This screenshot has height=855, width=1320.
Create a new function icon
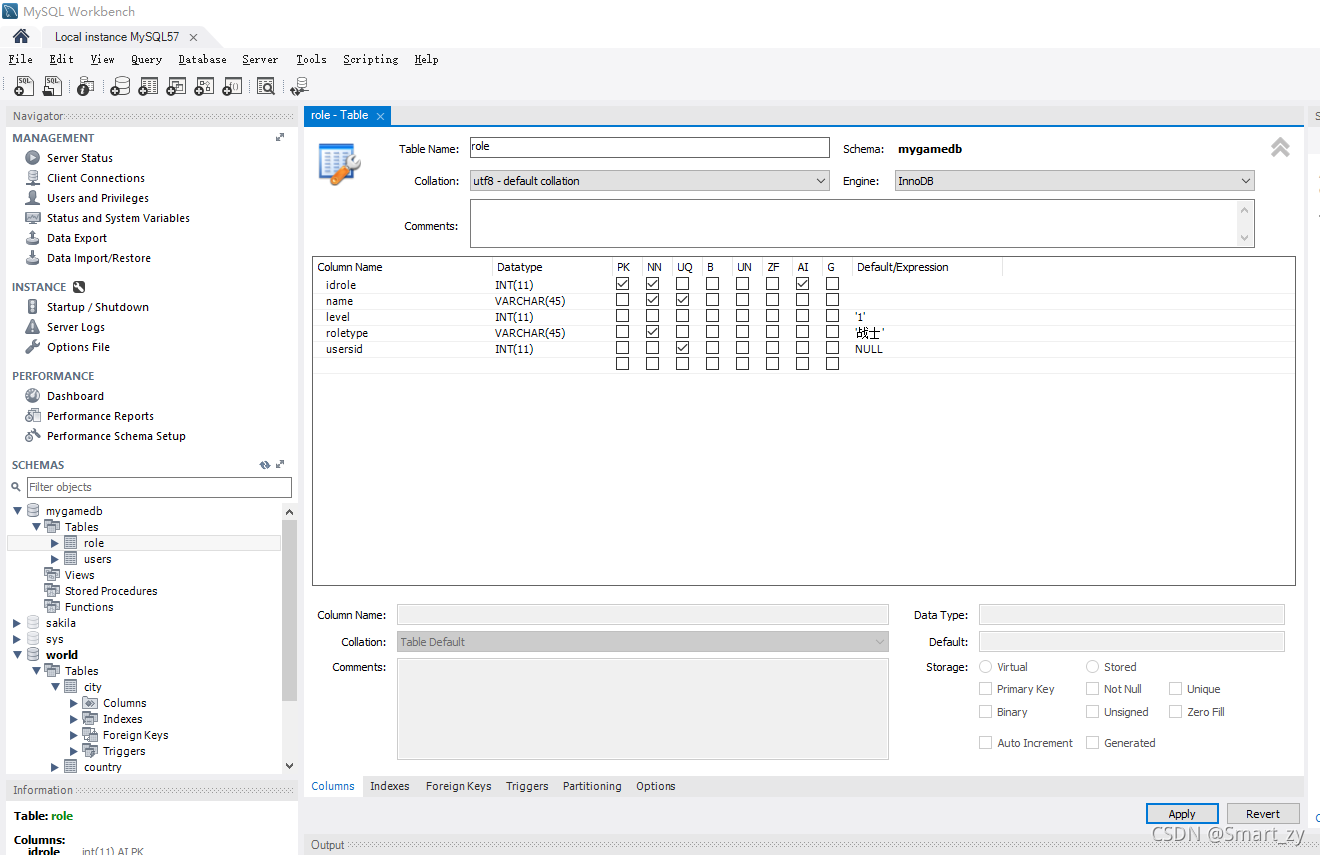232,87
